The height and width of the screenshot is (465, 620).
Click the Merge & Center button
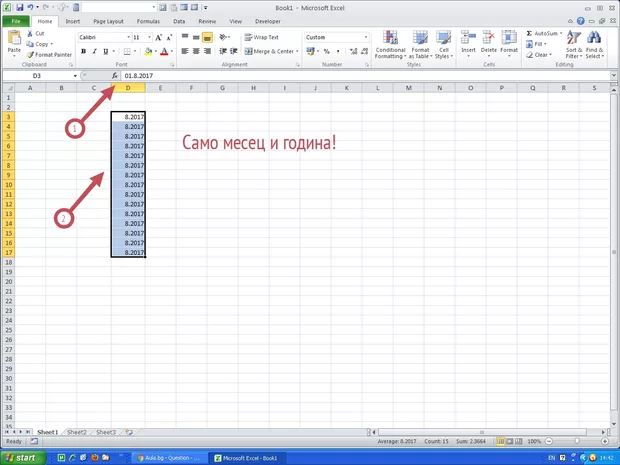pos(268,51)
